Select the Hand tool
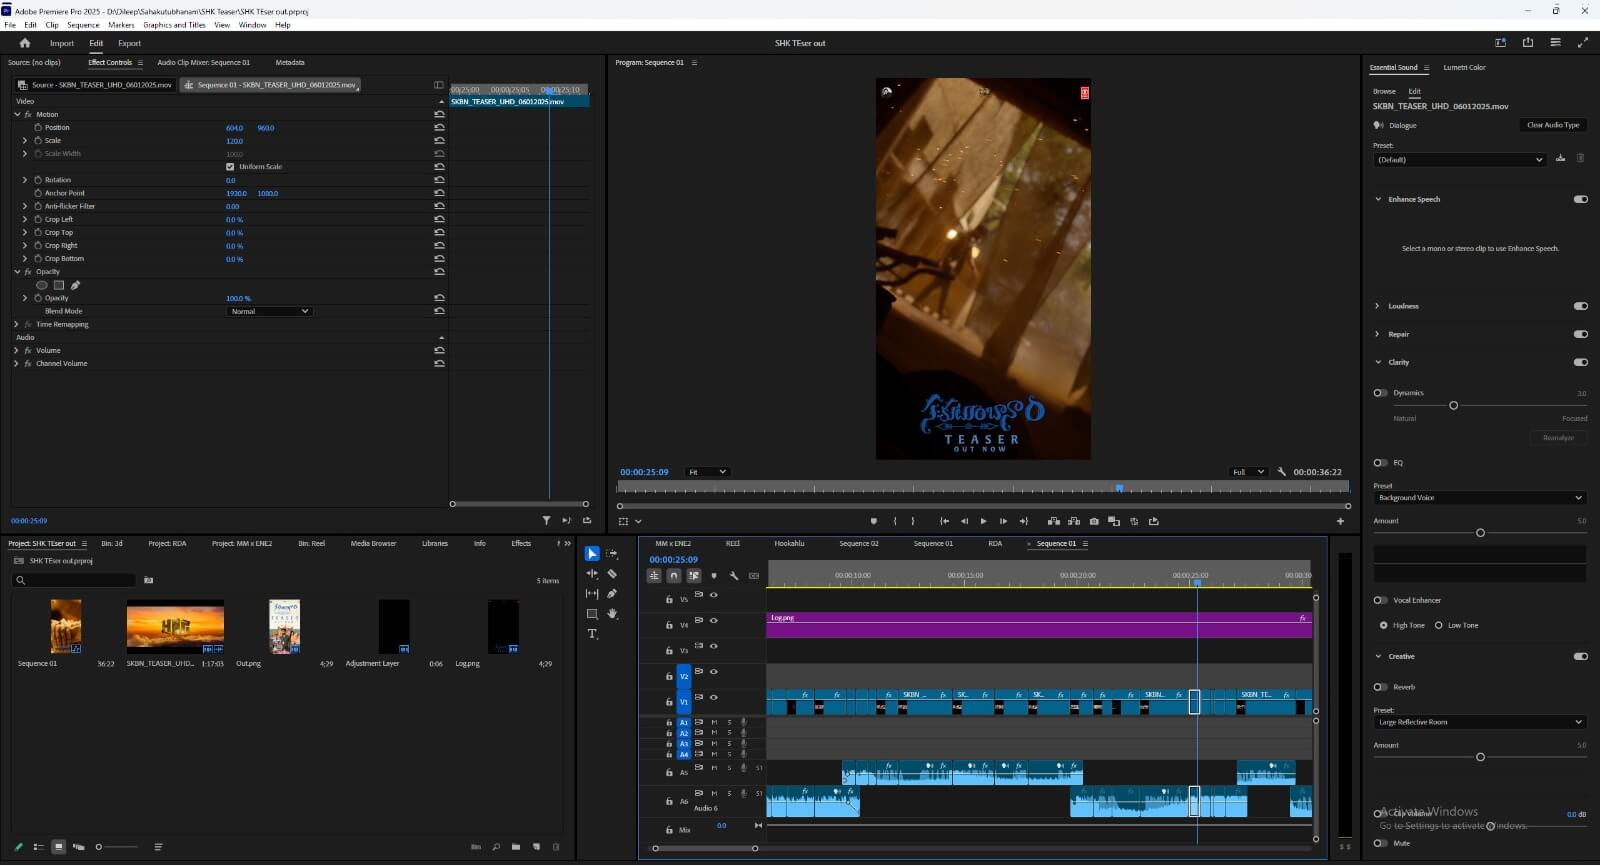The width and height of the screenshot is (1600, 865). tap(612, 614)
